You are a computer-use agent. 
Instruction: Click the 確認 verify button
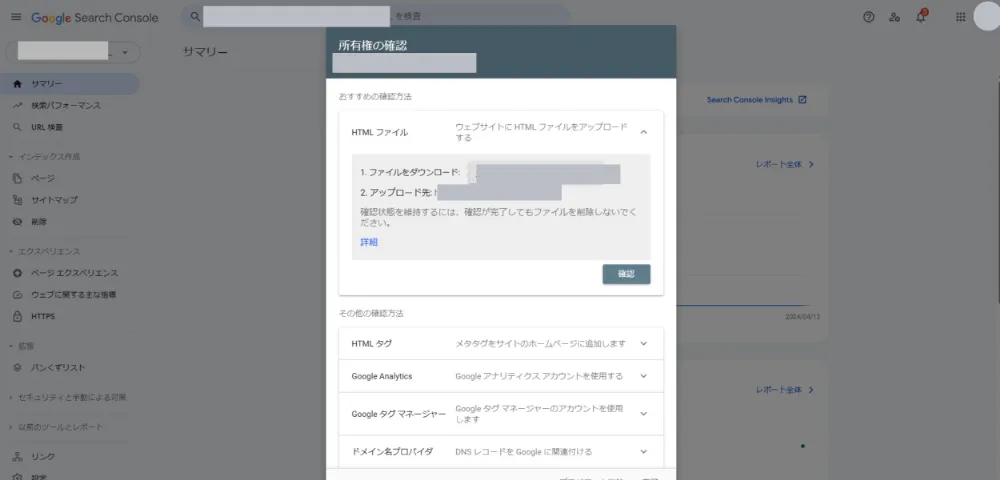point(626,274)
